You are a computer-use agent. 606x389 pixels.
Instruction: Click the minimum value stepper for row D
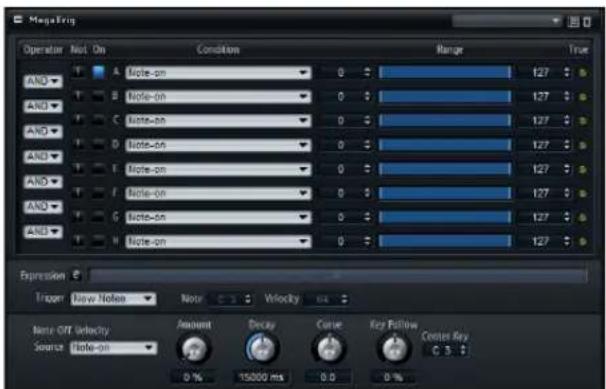tap(367, 145)
